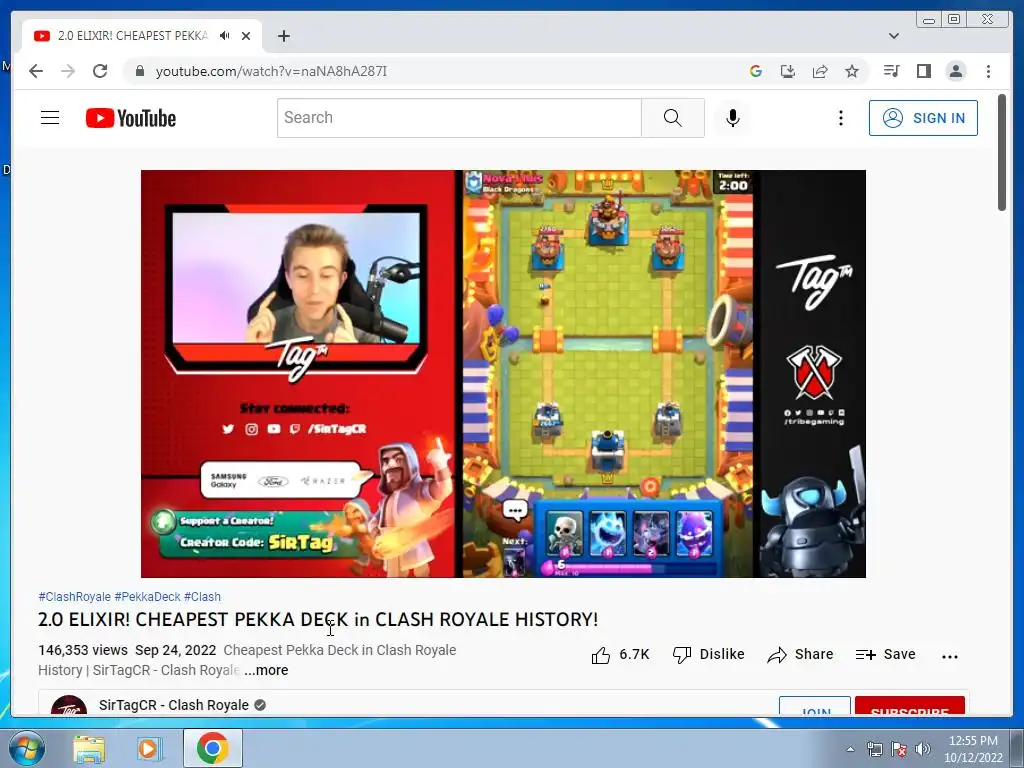Click into the YouTube Search field

point(459,118)
